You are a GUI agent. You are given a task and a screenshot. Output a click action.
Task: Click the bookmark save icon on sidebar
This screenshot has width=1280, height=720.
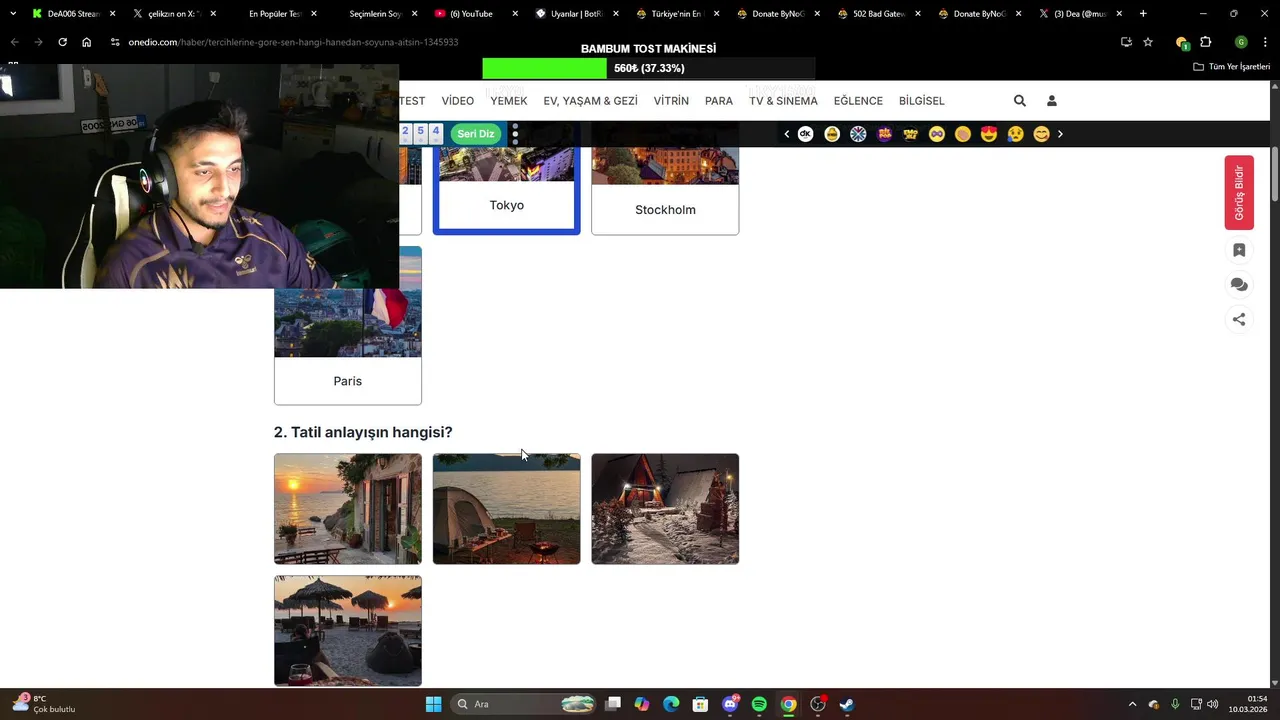click(x=1239, y=250)
